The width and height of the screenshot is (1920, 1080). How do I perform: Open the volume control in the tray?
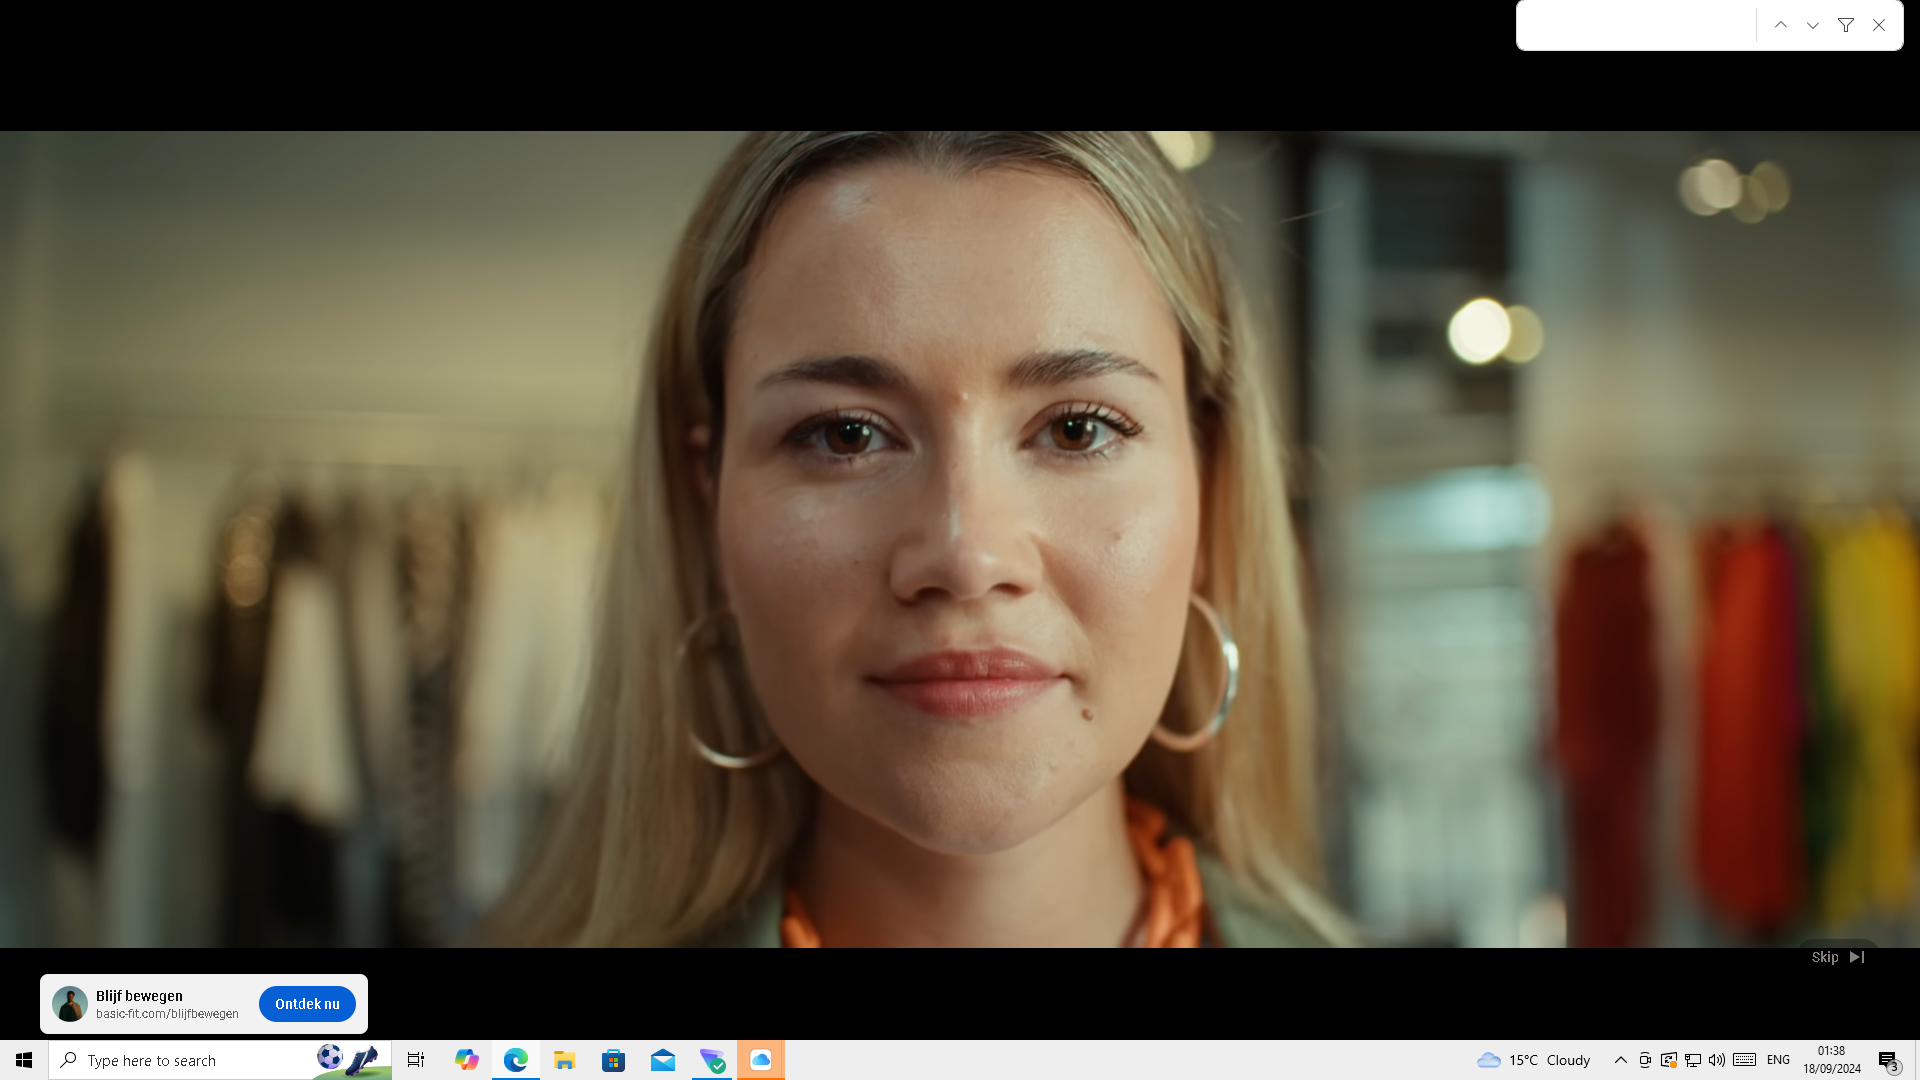click(x=1717, y=1060)
